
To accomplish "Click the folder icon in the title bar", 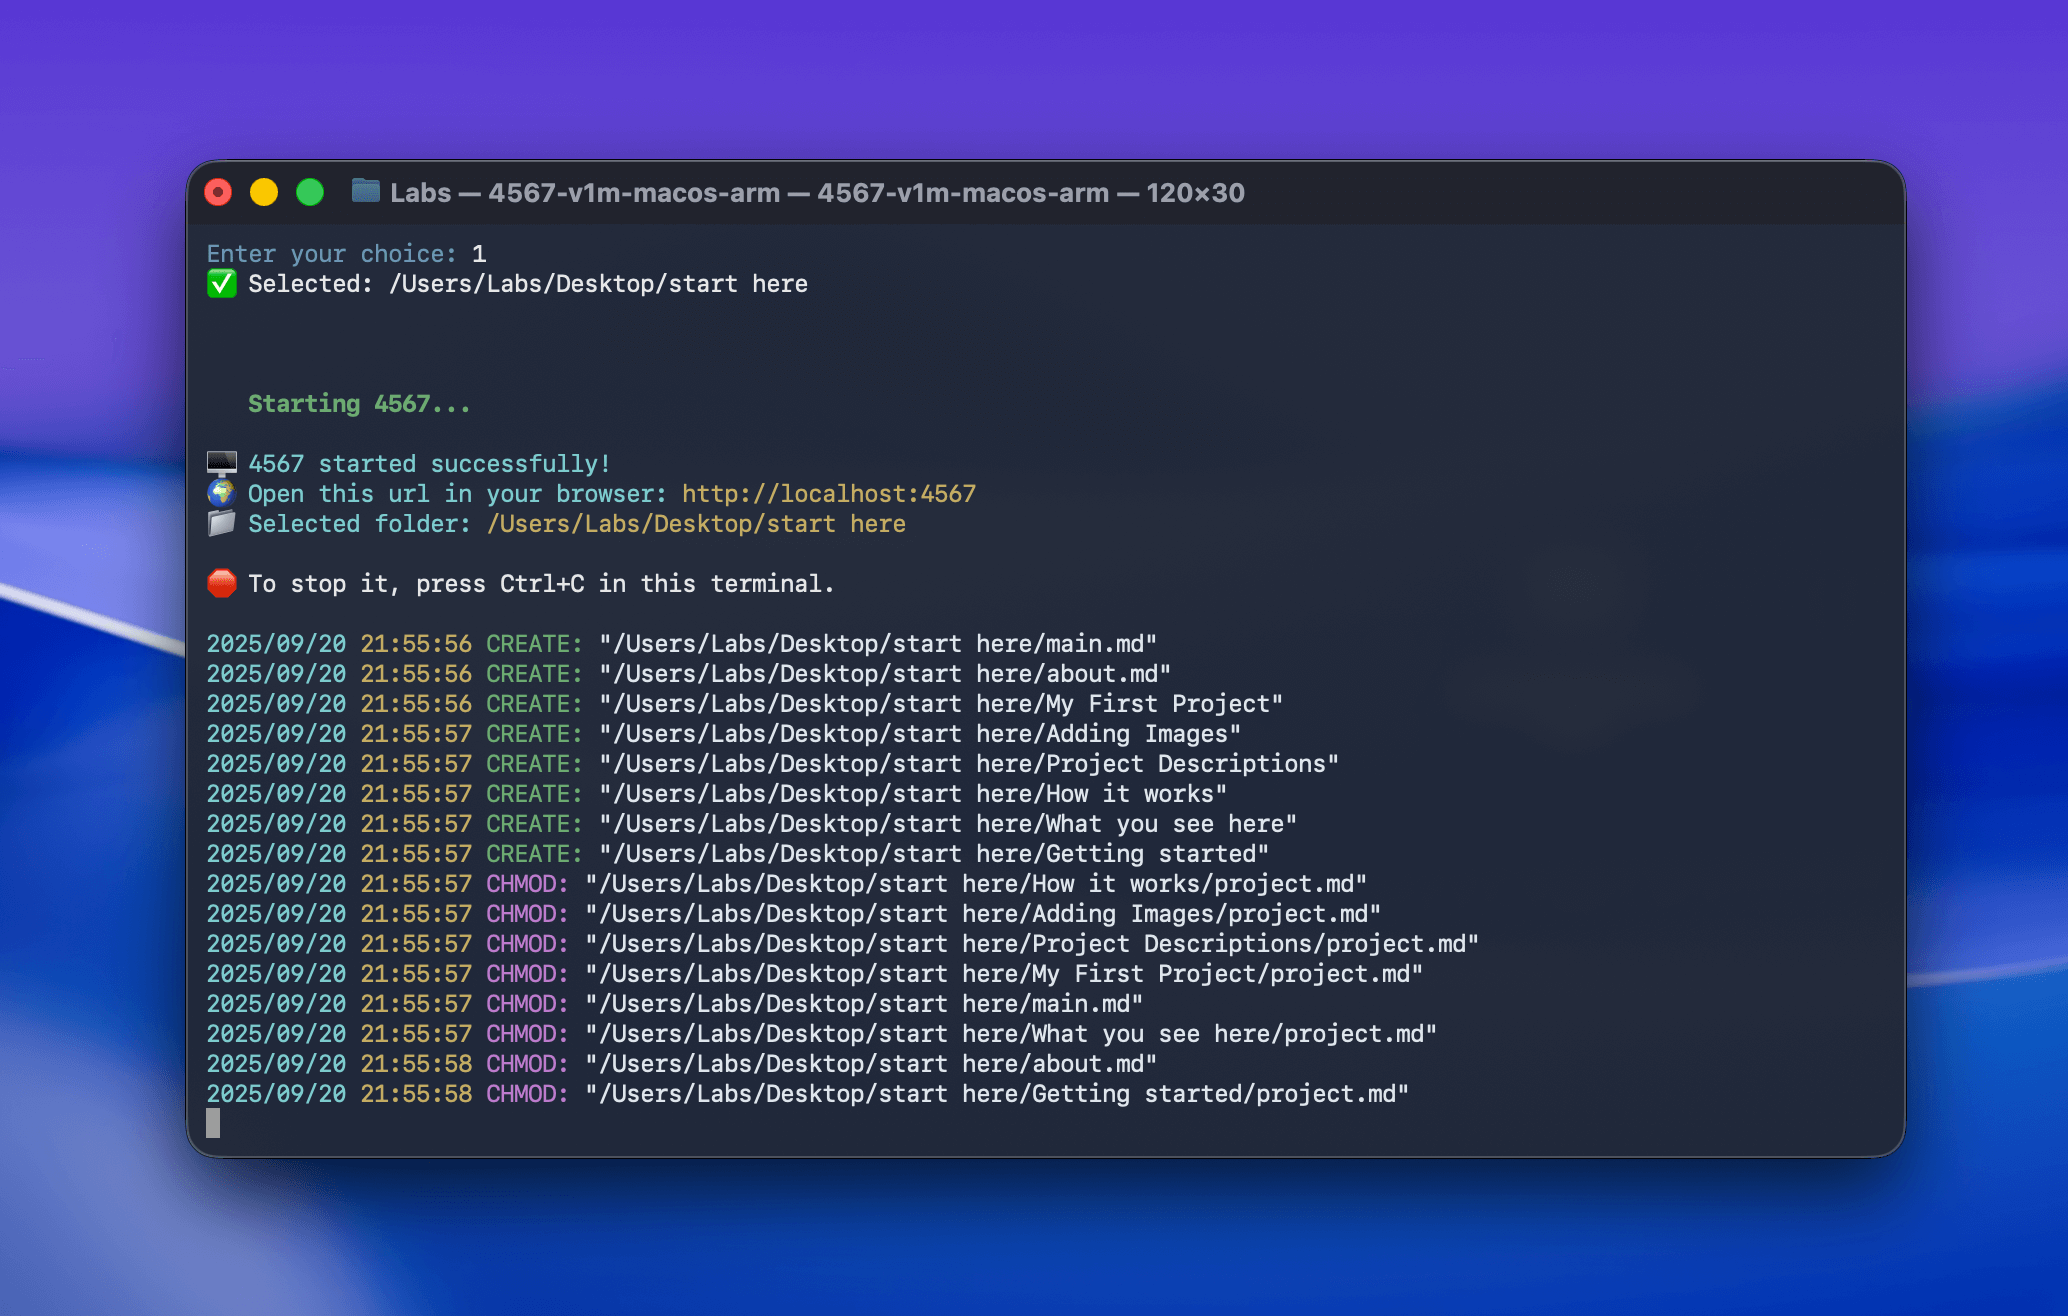I will [x=365, y=191].
